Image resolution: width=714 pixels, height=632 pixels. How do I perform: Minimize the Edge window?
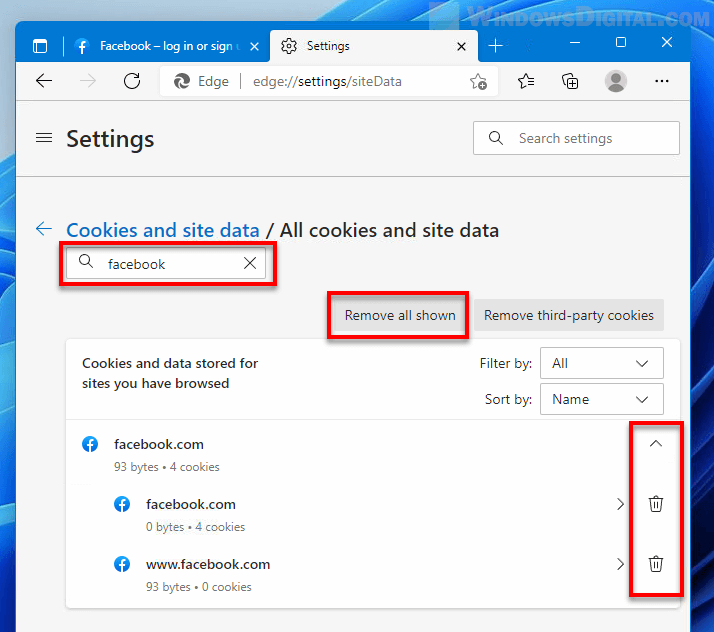point(575,43)
